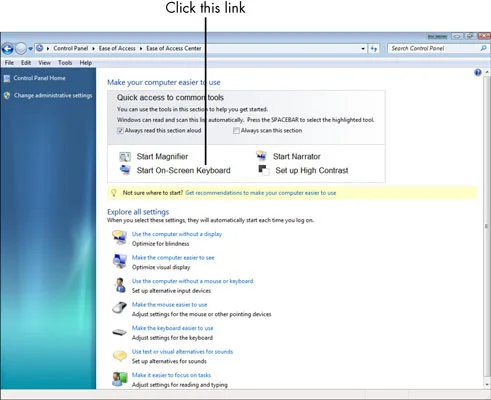Image resolution: width=491 pixels, height=400 pixels.
Task: Click the Search Control Panel field
Action: pos(433,48)
